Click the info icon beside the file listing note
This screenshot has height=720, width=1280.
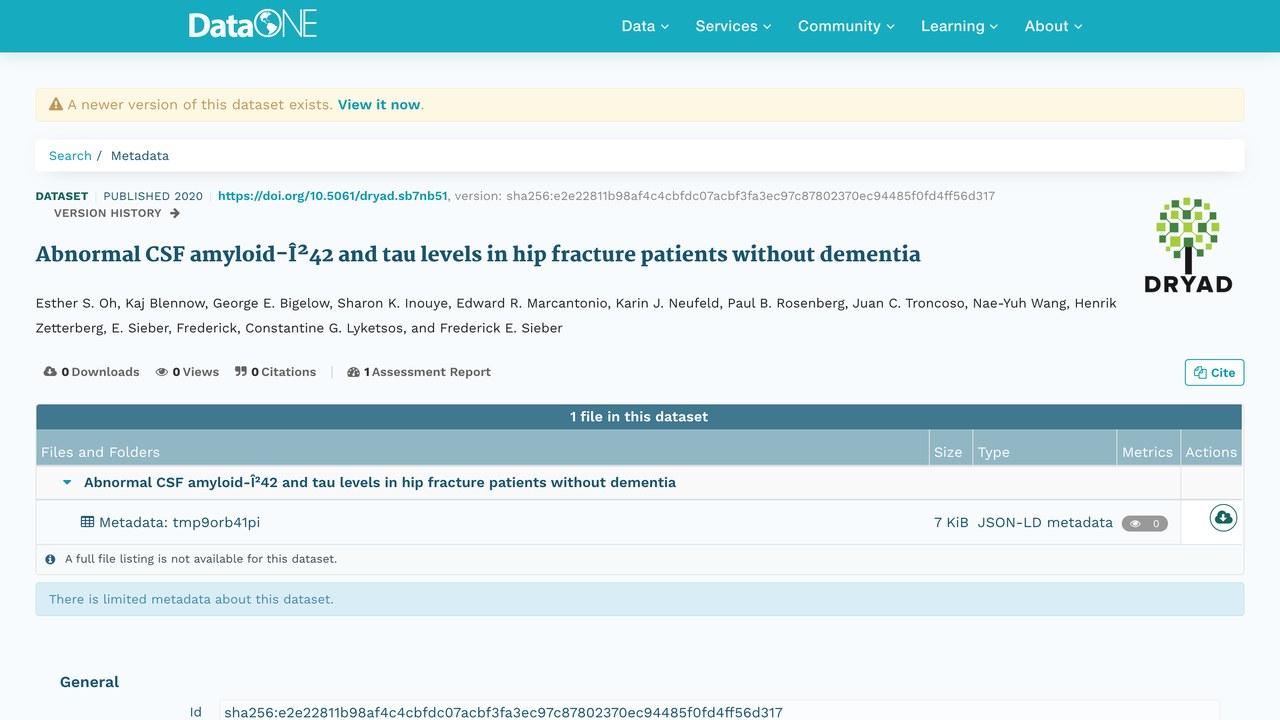51,559
